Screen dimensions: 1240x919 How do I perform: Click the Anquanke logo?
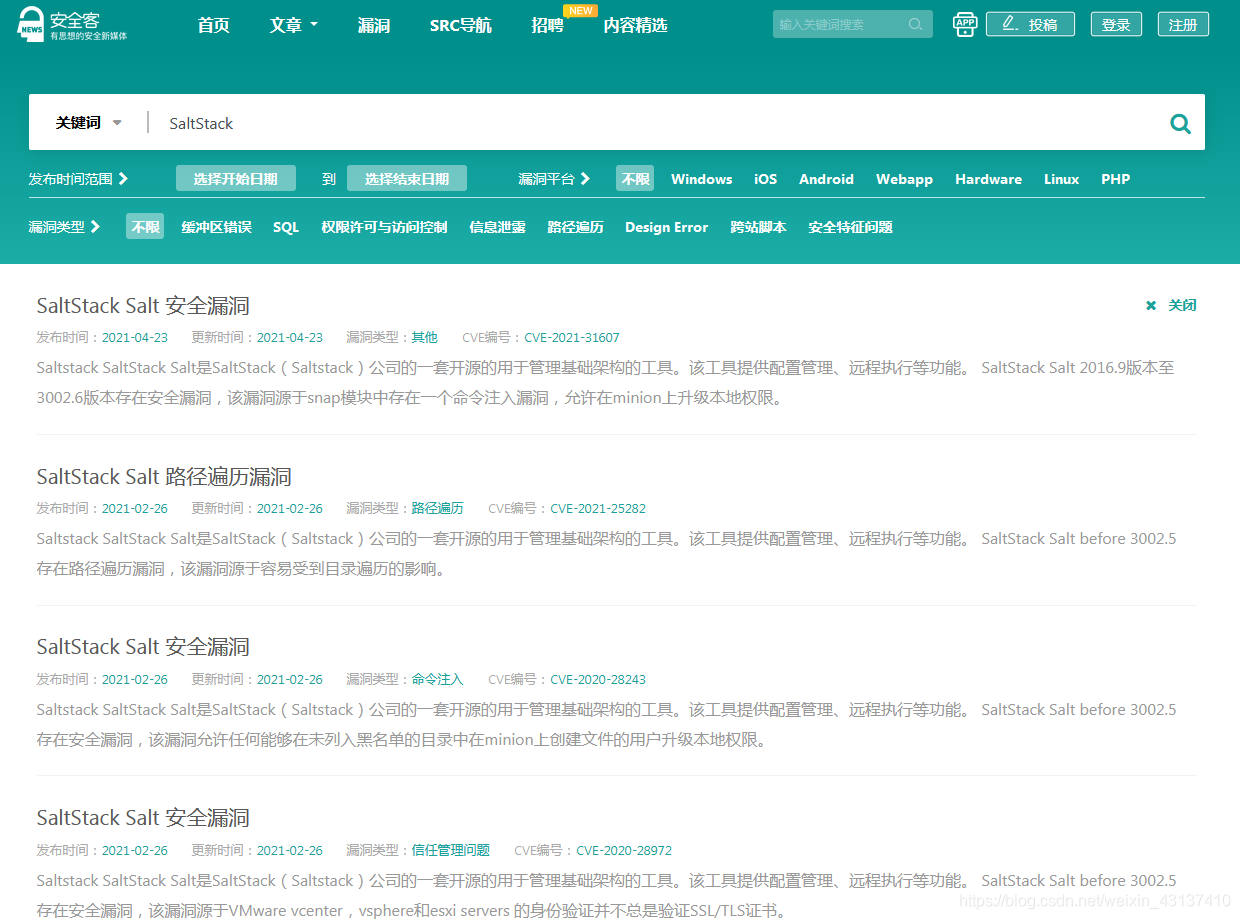point(72,24)
